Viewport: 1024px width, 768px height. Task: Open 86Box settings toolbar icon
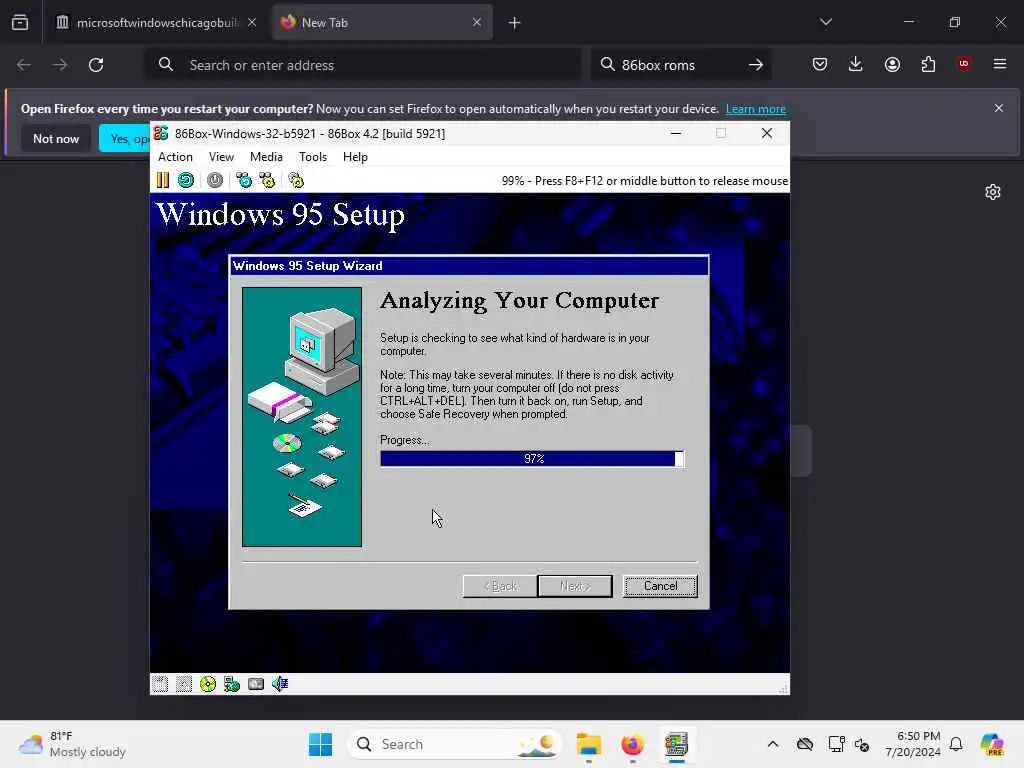[x=296, y=180]
